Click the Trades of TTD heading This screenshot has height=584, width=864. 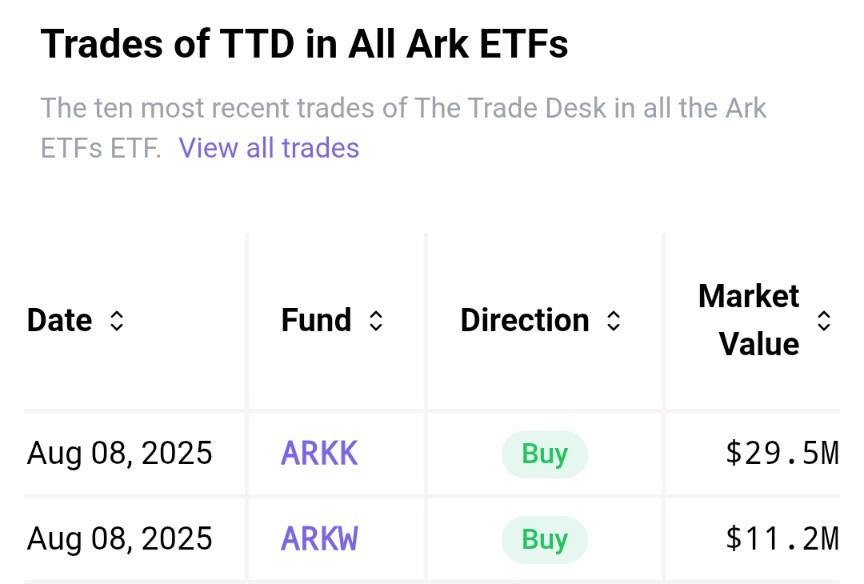(x=304, y=45)
